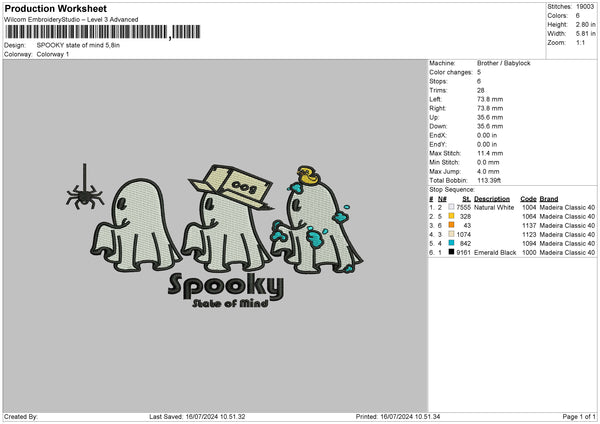This screenshot has width=600, height=424.
Task: Click the 'EndX:' label
Action: tap(437, 135)
